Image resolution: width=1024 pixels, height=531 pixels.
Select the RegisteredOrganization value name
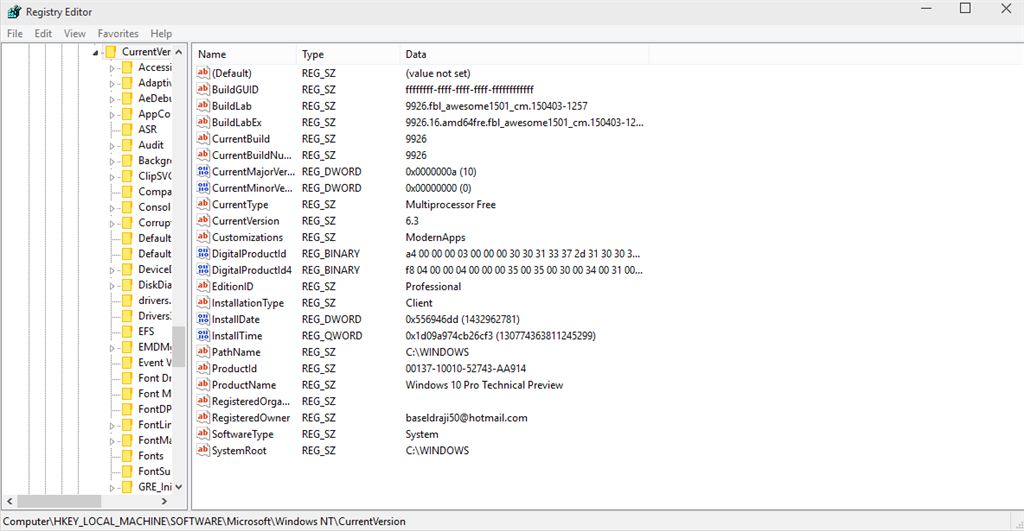pos(251,401)
